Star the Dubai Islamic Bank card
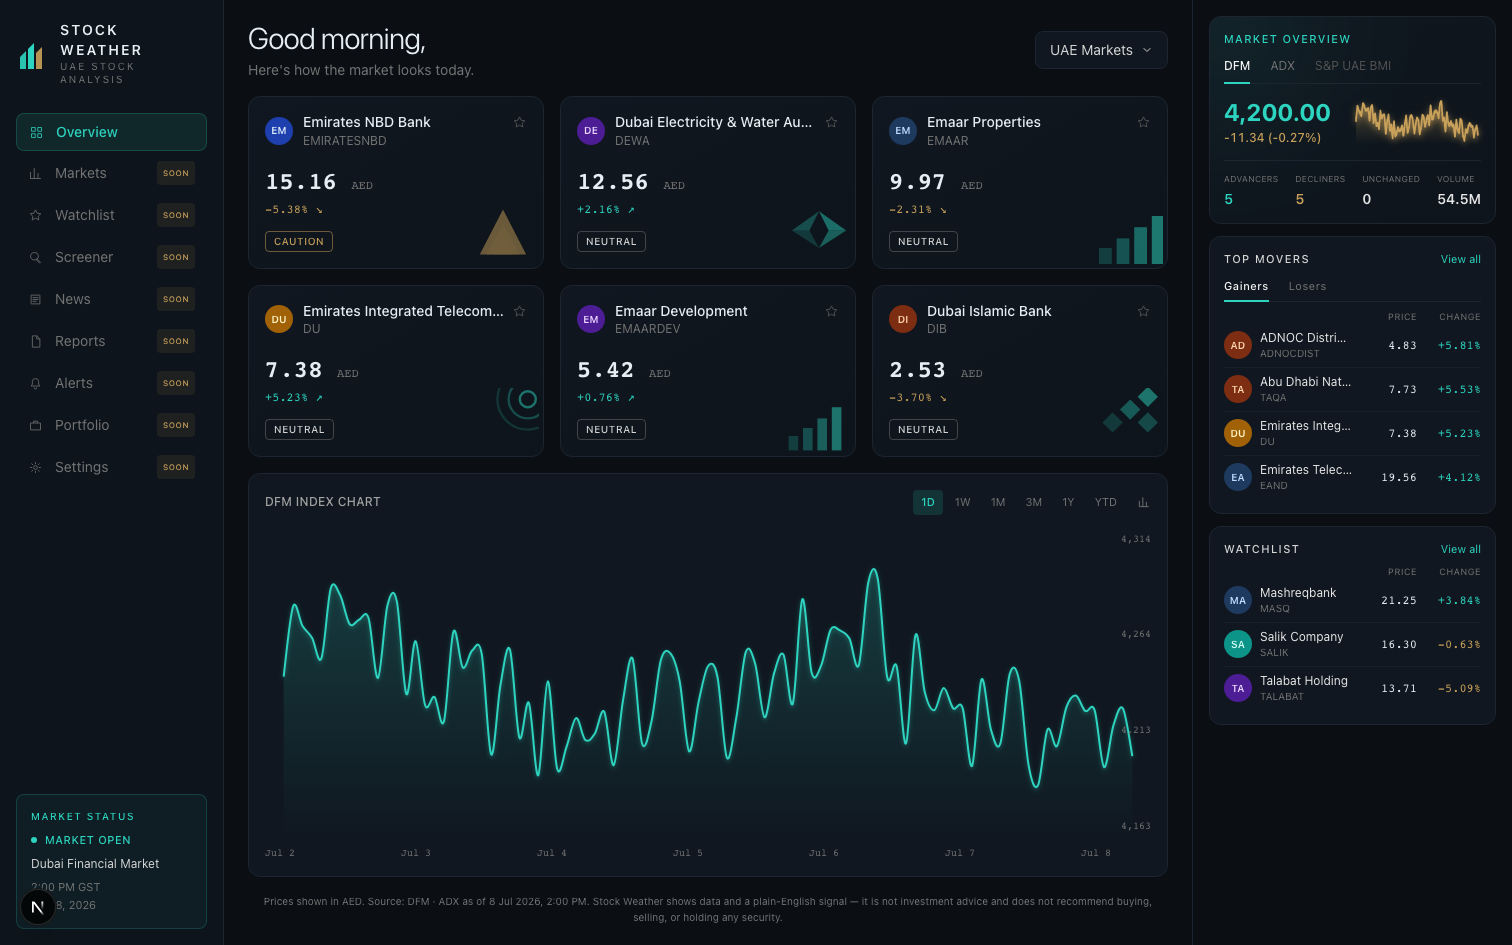 [1143, 311]
